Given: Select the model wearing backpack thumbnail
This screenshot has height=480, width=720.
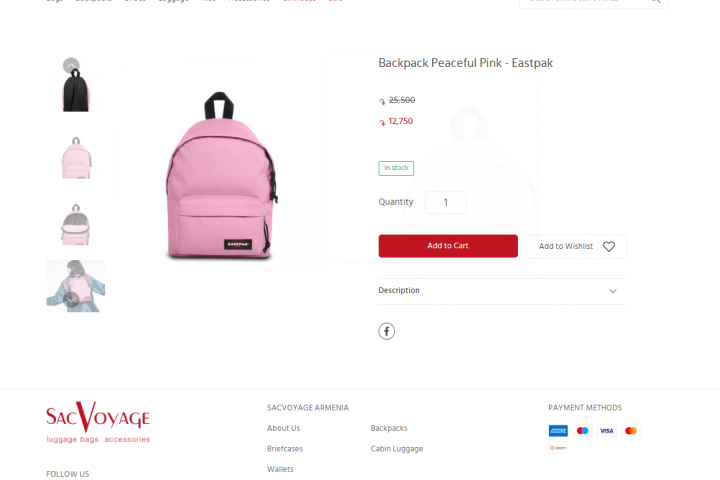Looking at the screenshot, I should (x=76, y=286).
